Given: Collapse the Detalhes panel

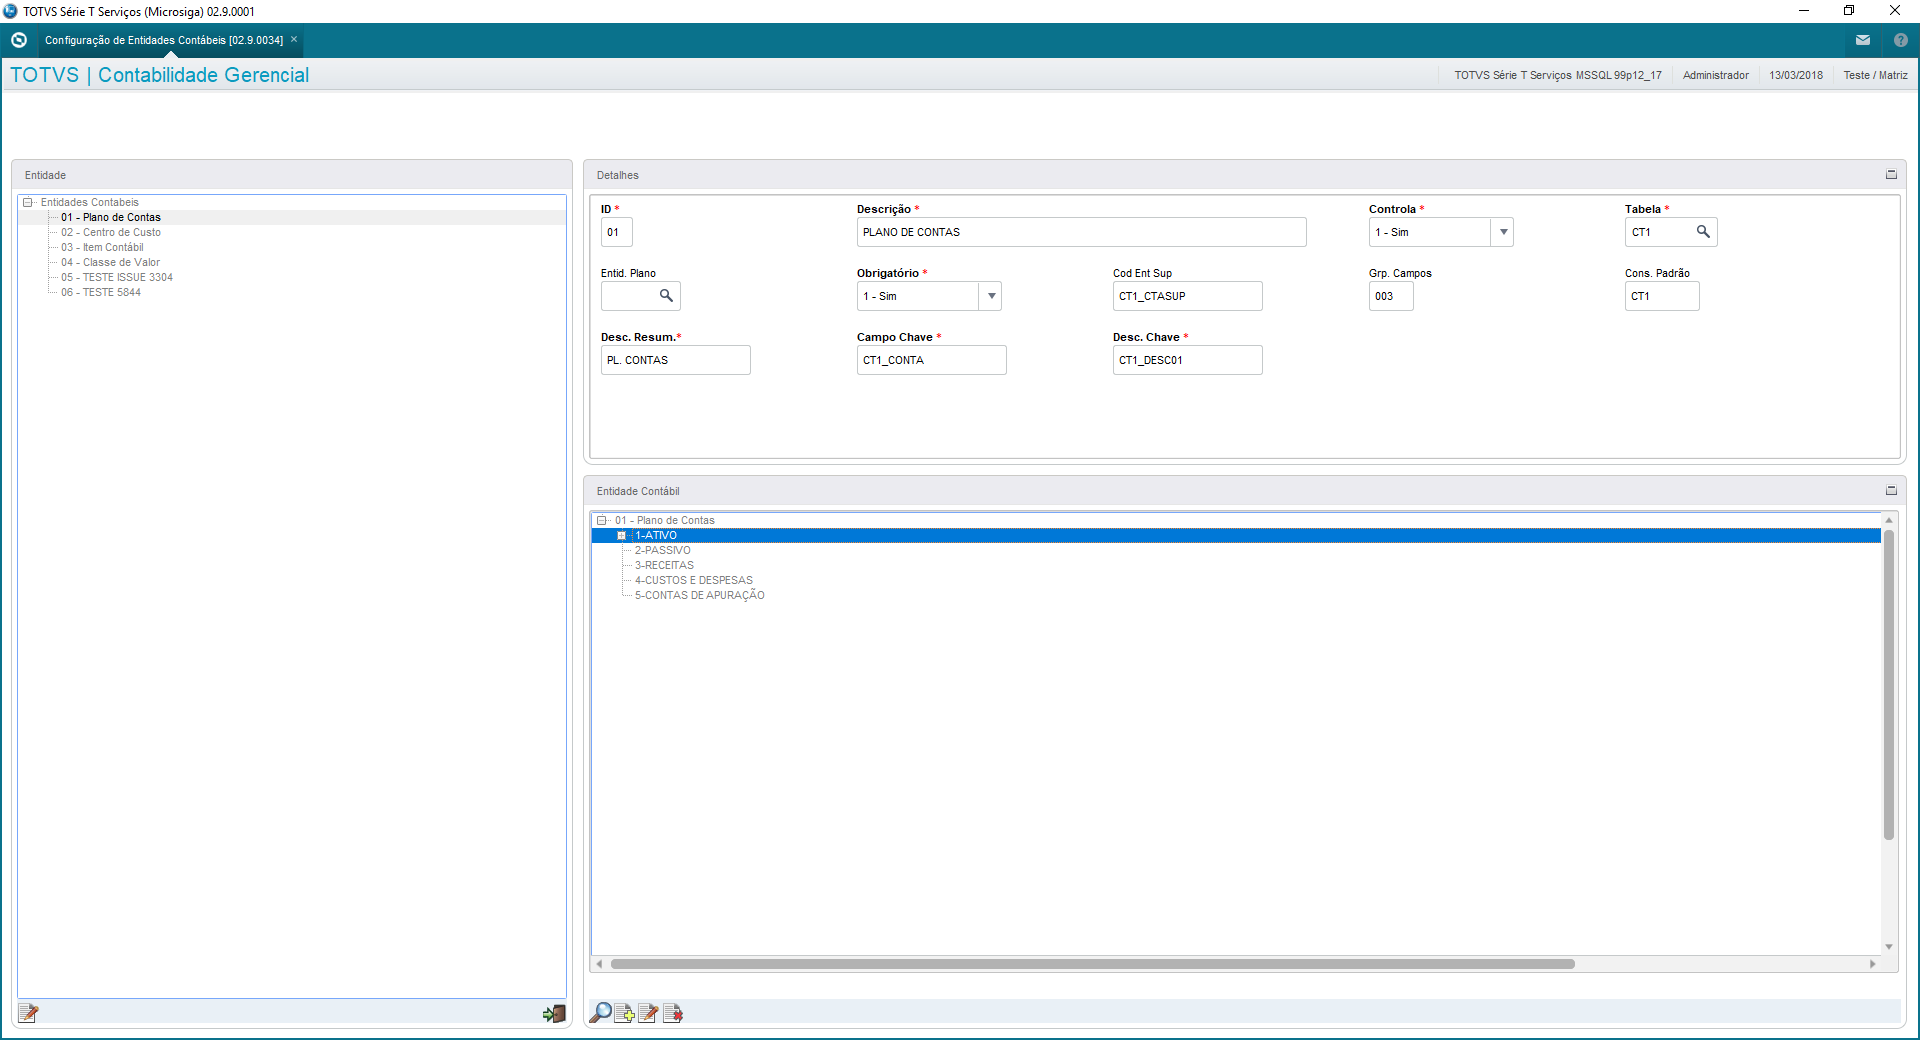Looking at the screenshot, I should pyautogui.click(x=1891, y=175).
